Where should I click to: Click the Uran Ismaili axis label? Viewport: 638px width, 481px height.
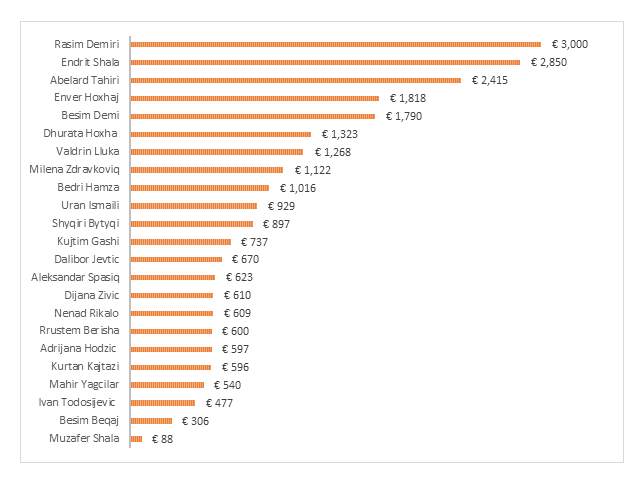click(x=90, y=205)
